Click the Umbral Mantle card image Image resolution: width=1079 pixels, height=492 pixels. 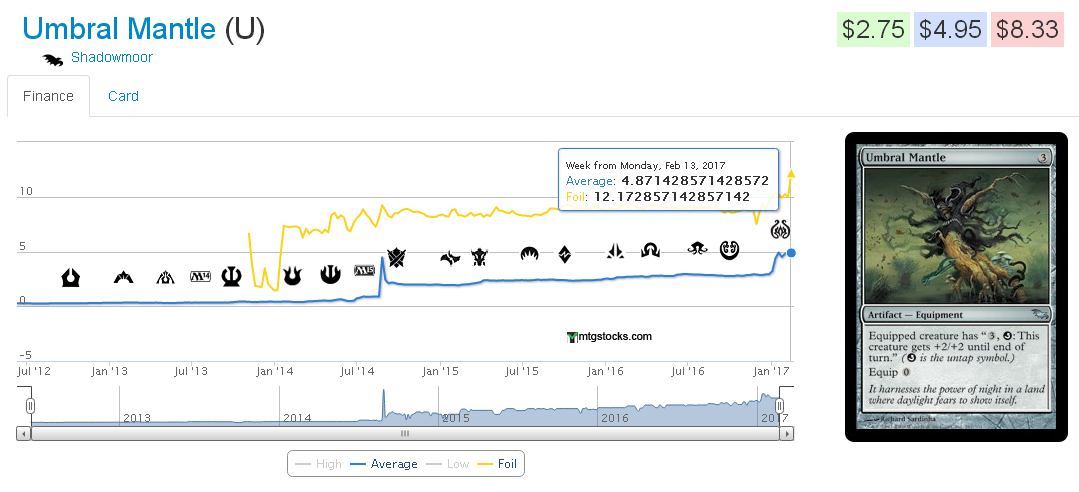[x=957, y=286]
